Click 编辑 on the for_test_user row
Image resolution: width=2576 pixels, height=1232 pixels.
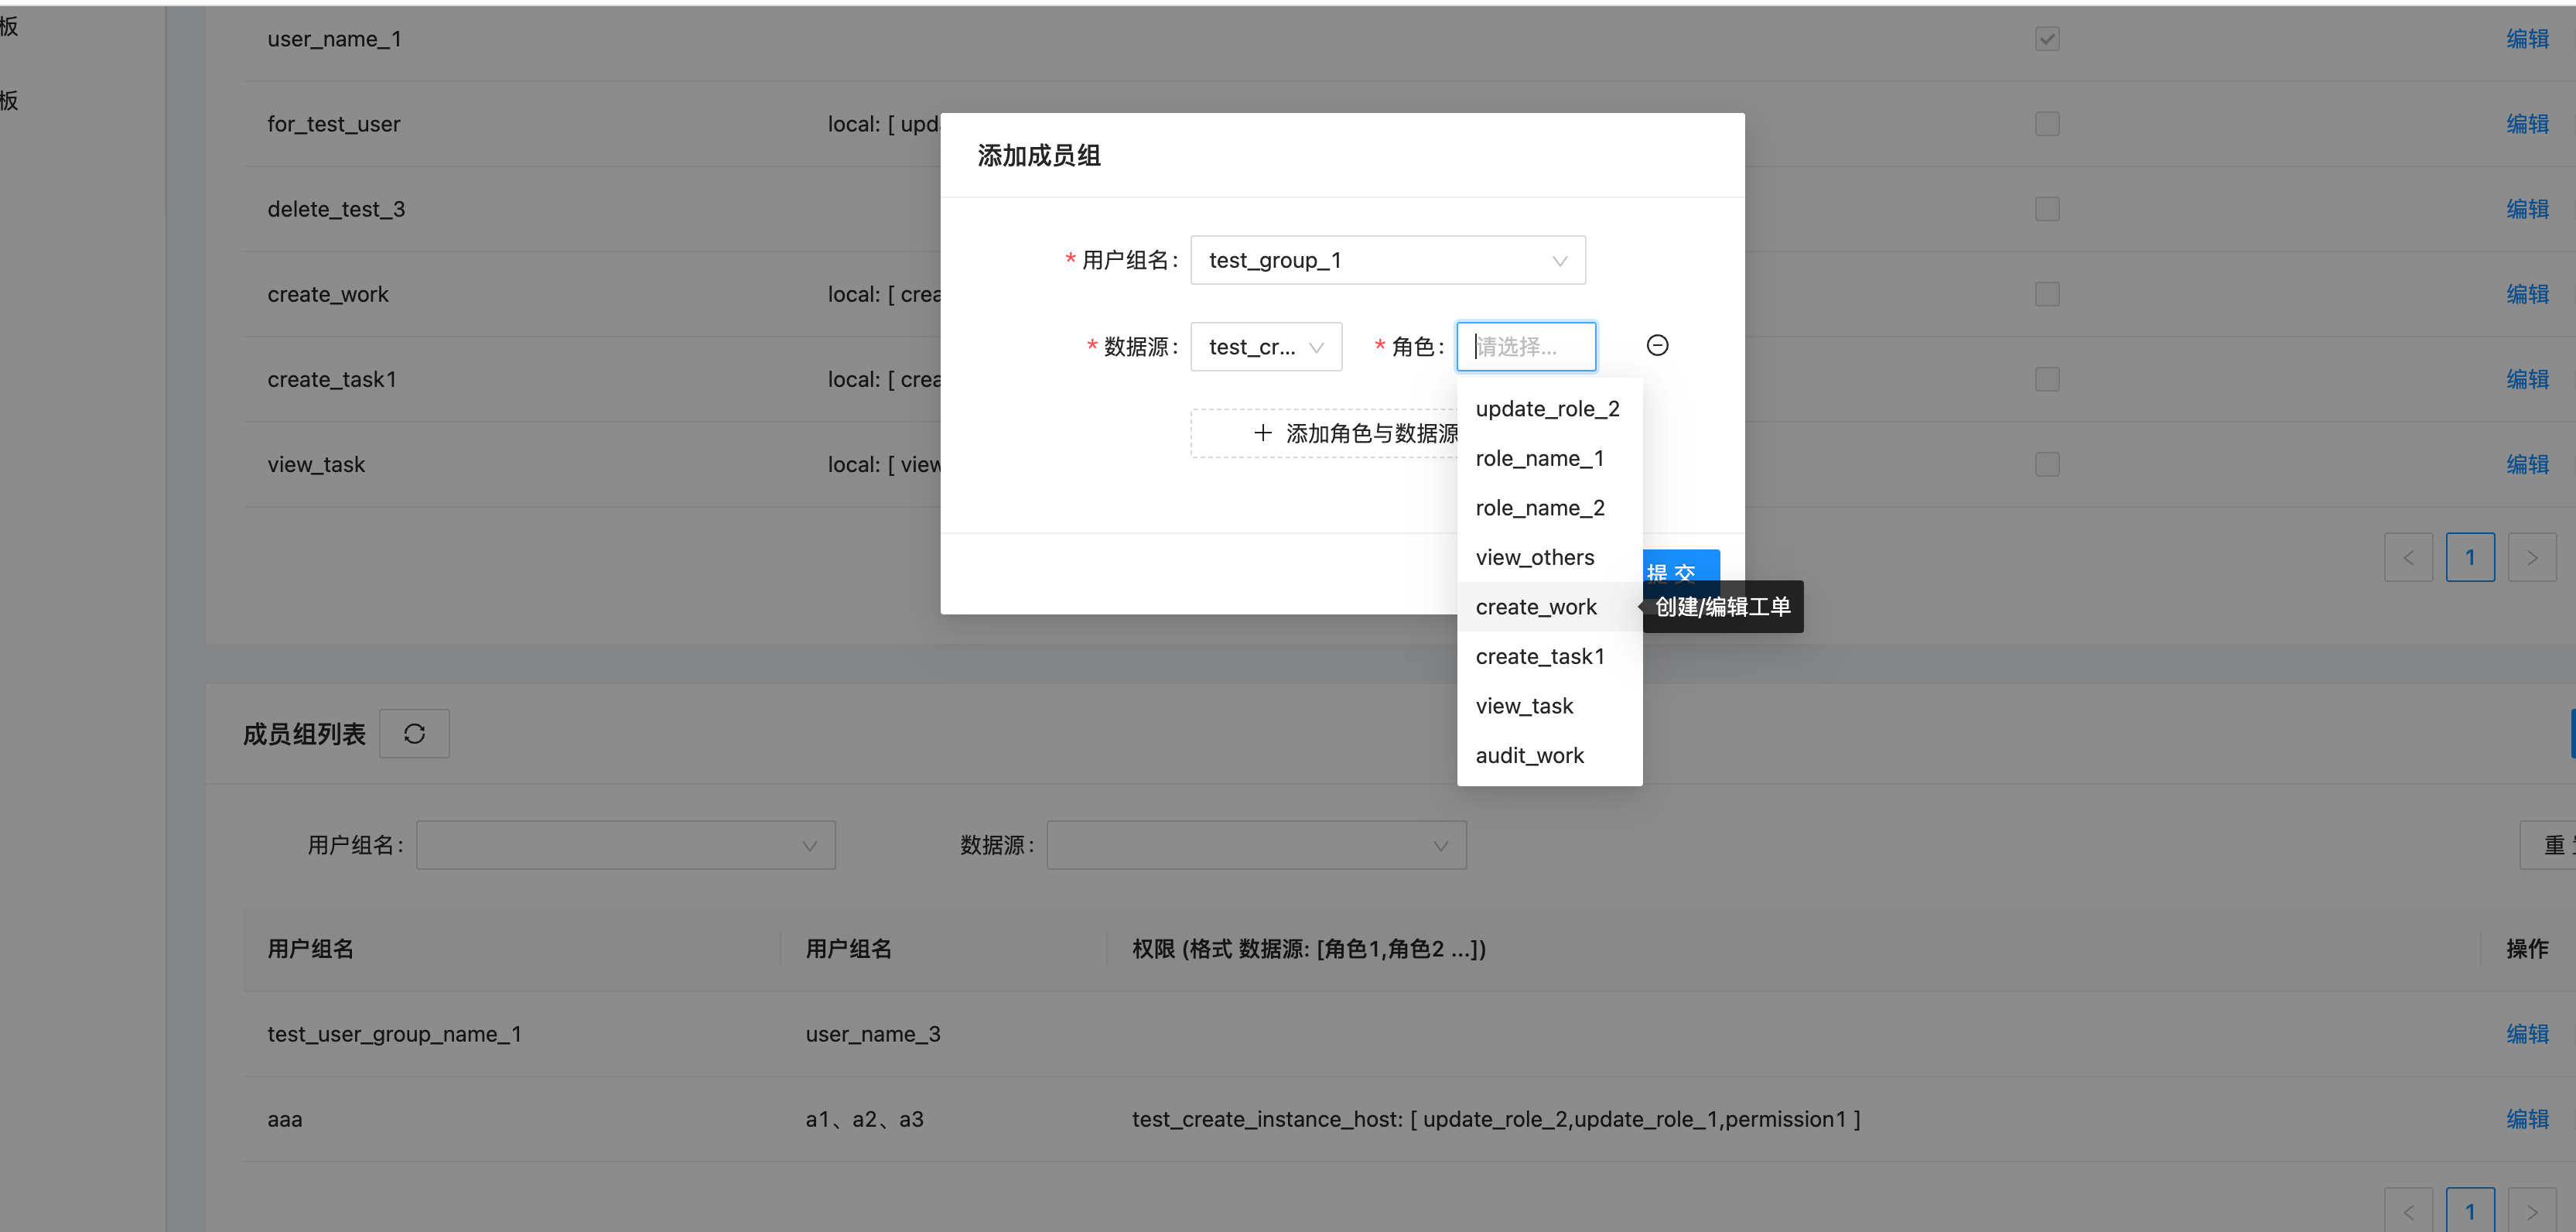pyautogui.click(x=2527, y=123)
